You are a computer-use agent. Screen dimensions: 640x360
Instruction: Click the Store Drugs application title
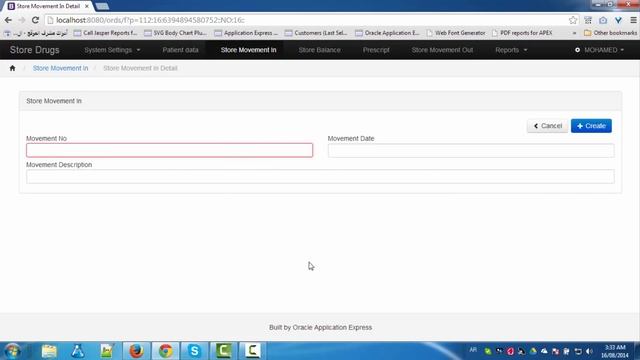point(34,50)
